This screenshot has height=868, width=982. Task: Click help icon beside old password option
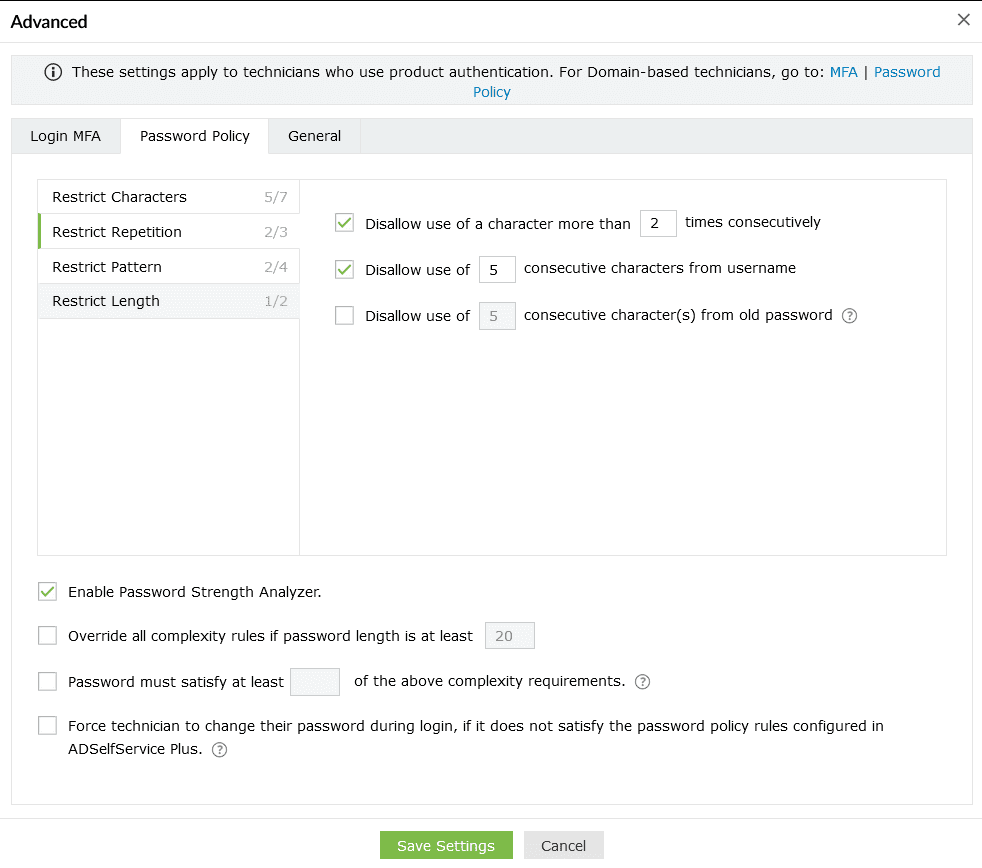pyautogui.click(x=850, y=316)
